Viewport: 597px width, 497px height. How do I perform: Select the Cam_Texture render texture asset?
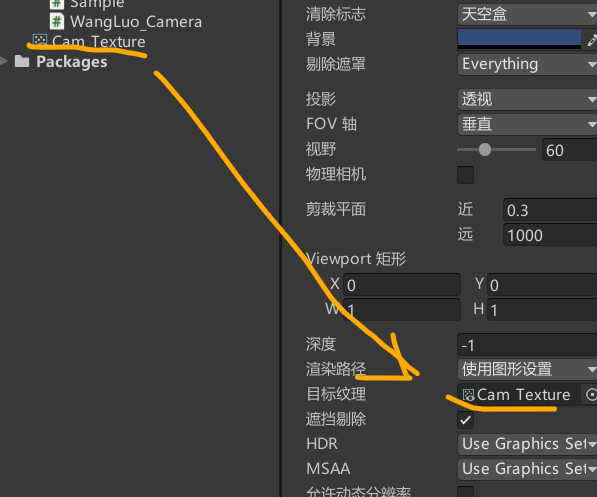click(98, 42)
